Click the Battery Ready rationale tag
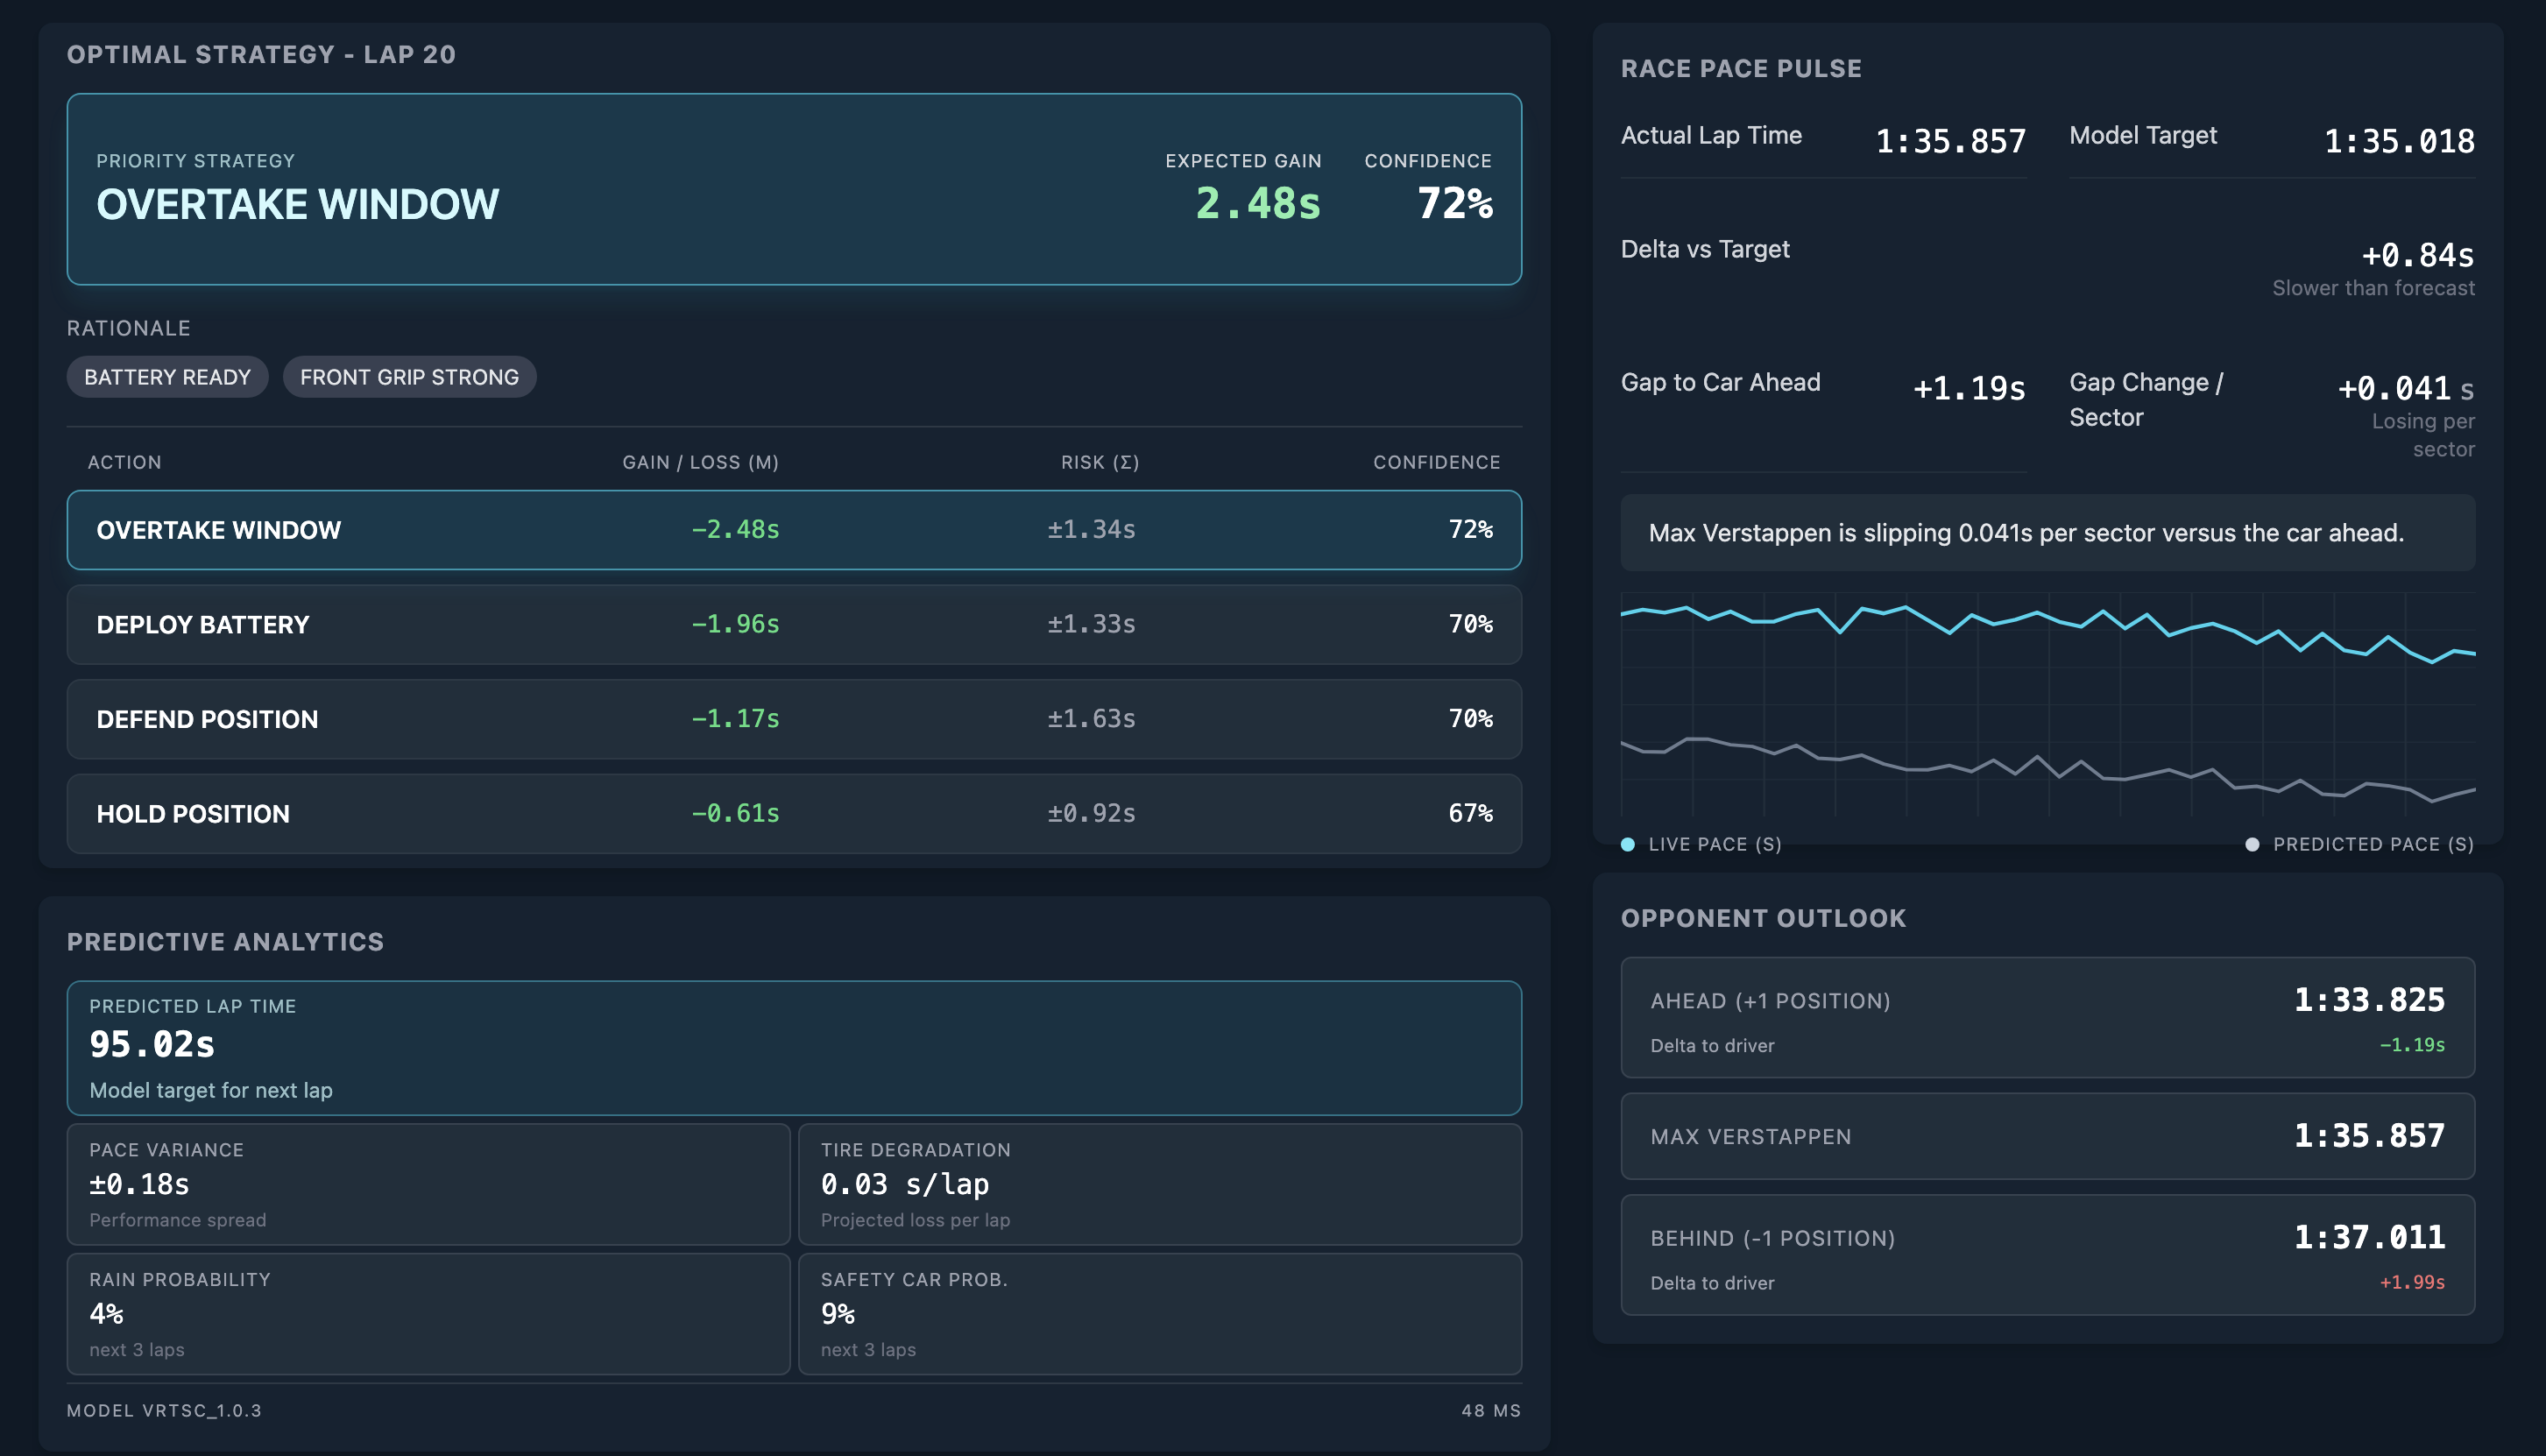 [167, 377]
